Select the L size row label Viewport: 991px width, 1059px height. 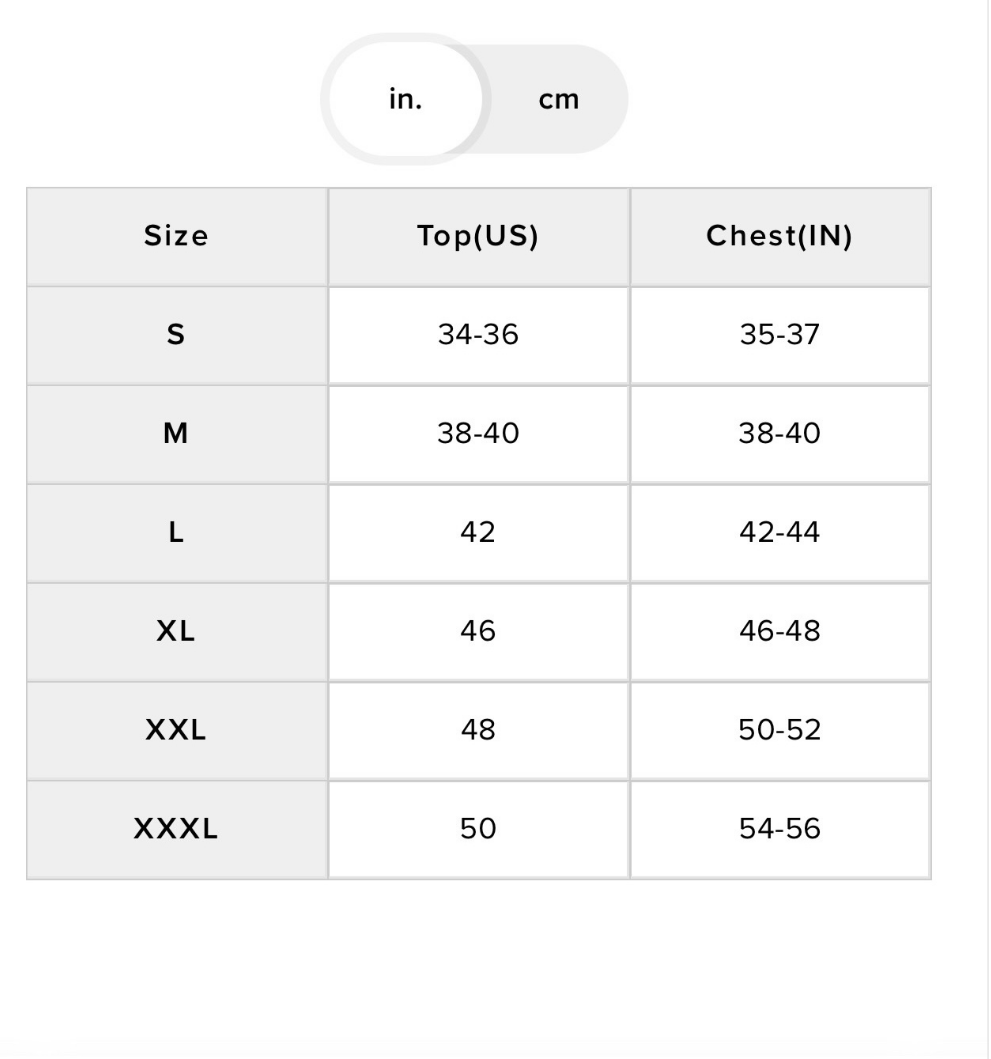point(177,533)
